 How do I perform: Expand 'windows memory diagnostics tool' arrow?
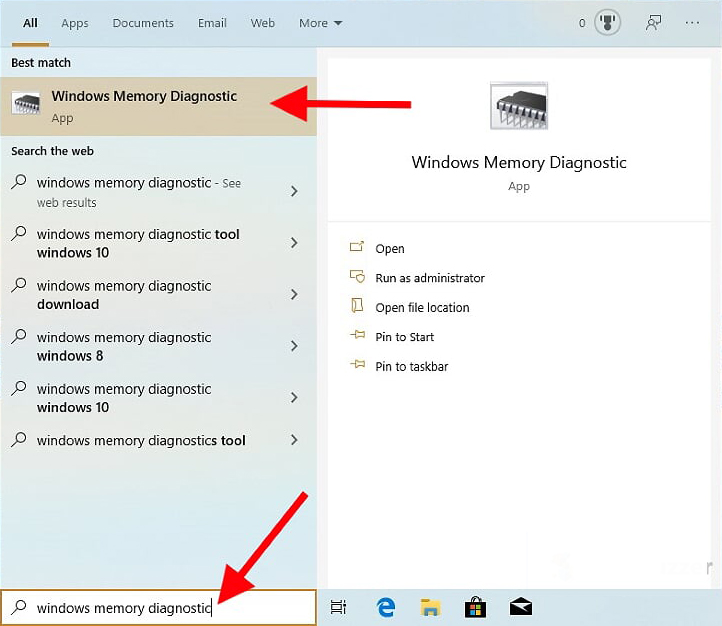[294, 440]
